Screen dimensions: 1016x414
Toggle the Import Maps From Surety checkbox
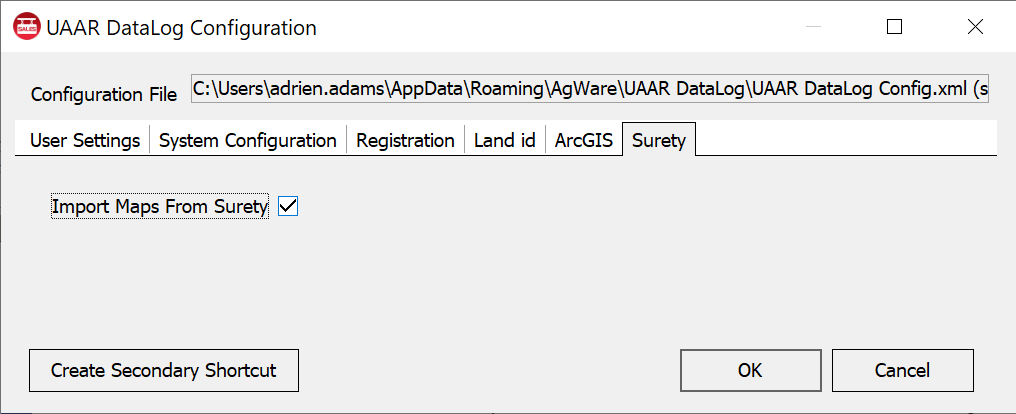click(288, 207)
